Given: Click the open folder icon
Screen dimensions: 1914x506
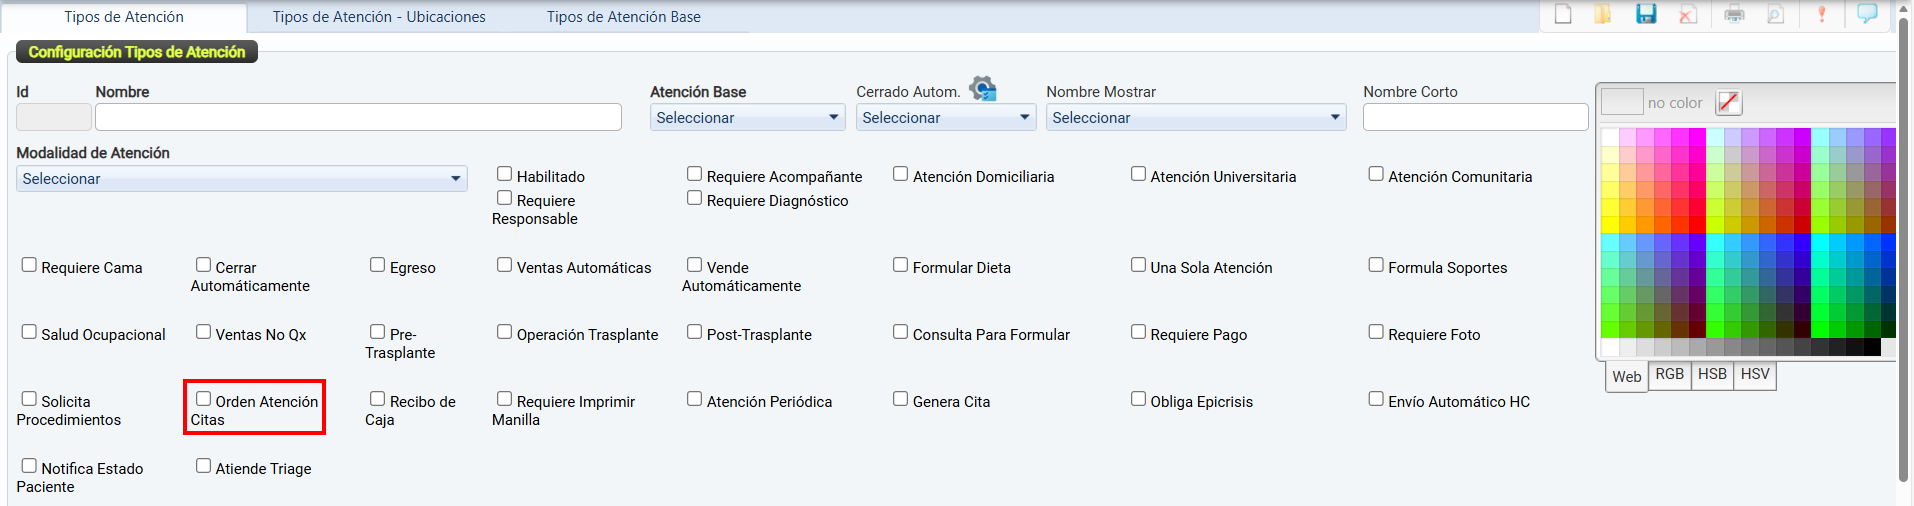Looking at the screenshot, I should [1603, 14].
